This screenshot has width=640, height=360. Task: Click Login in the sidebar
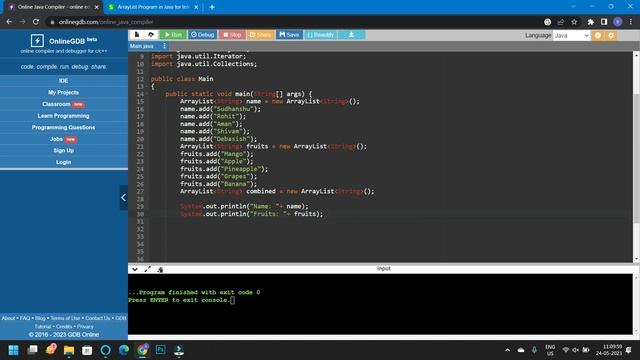pos(63,162)
